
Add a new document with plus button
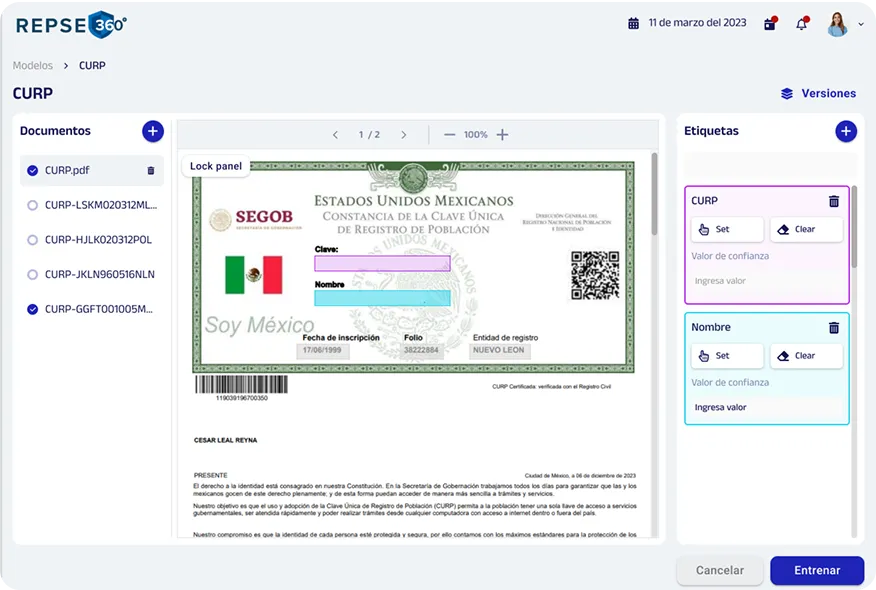[153, 131]
